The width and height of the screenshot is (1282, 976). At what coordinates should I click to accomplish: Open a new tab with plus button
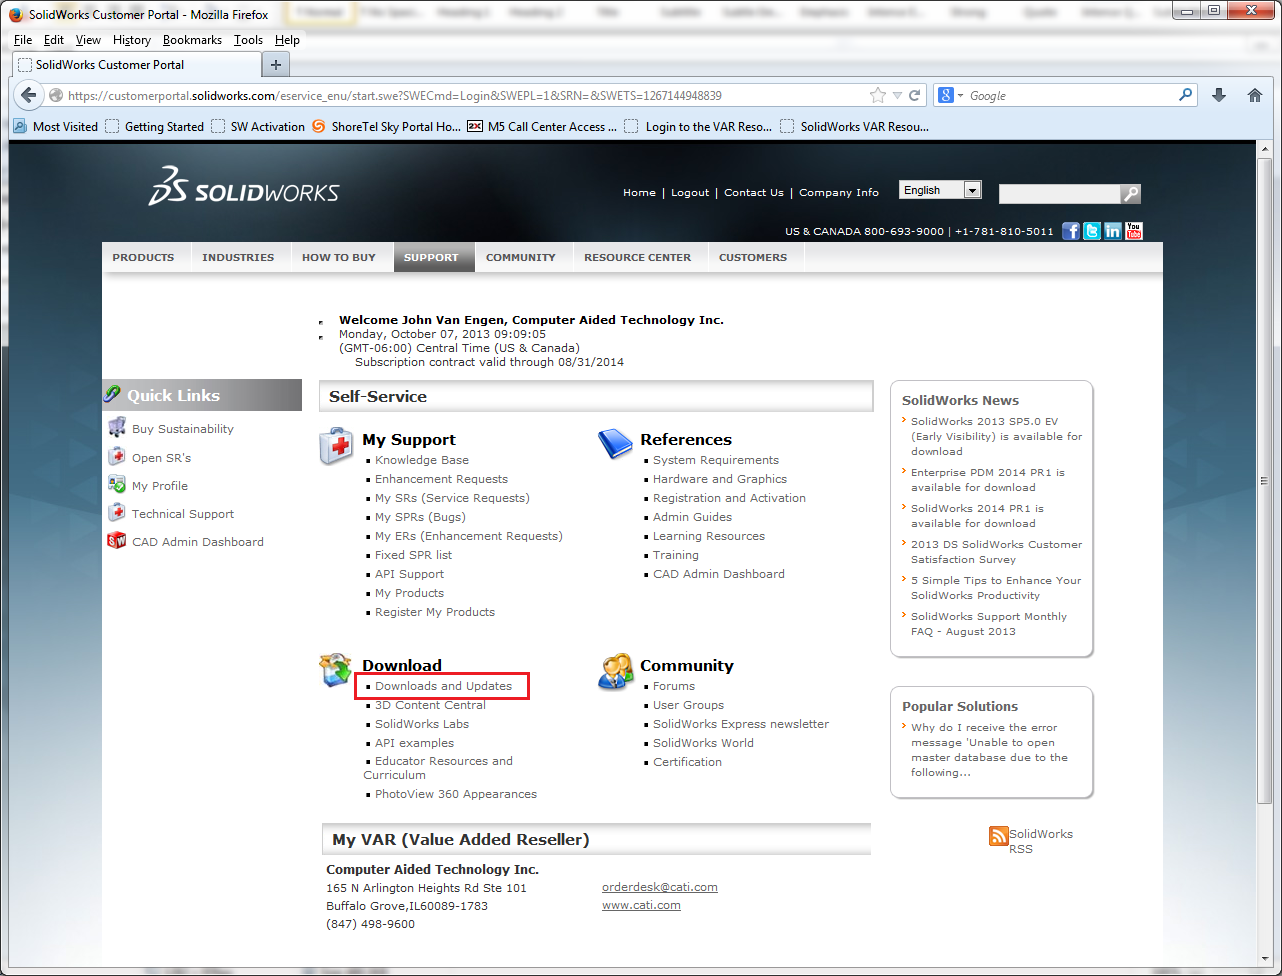(x=276, y=65)
